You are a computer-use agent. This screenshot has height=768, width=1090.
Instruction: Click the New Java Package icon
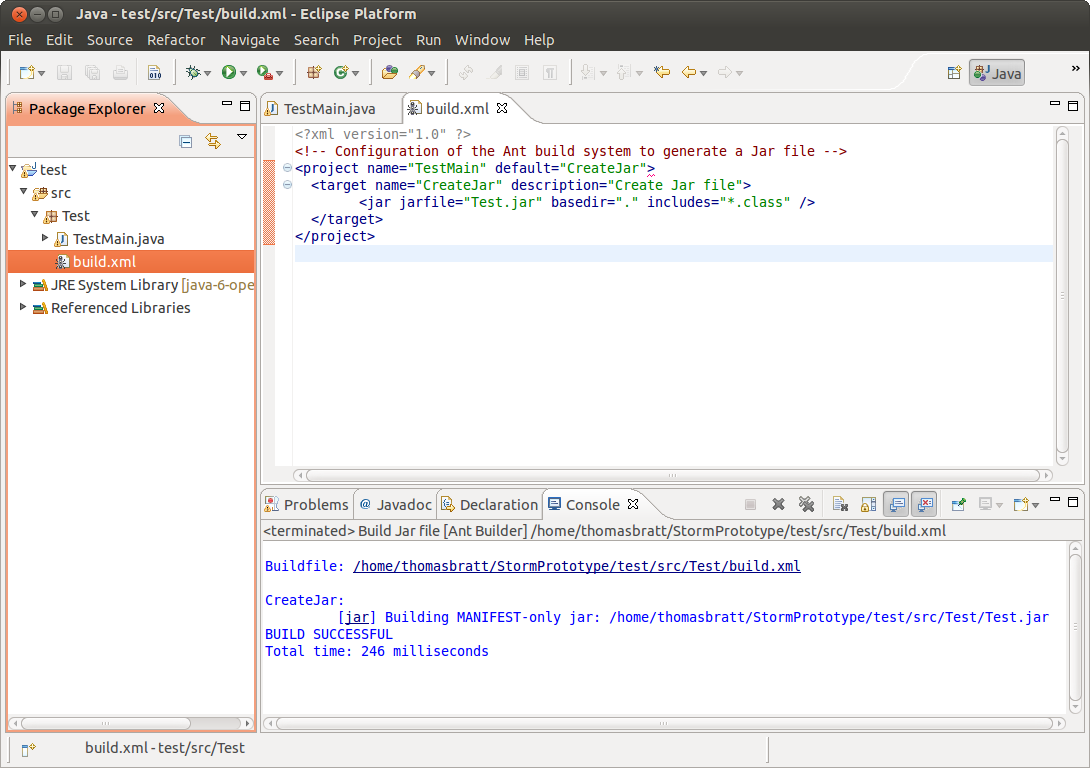point(314,72)
